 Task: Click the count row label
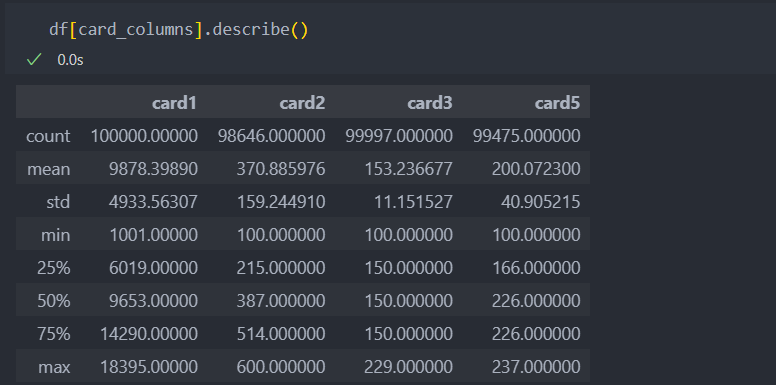click(x=48, y=136)
